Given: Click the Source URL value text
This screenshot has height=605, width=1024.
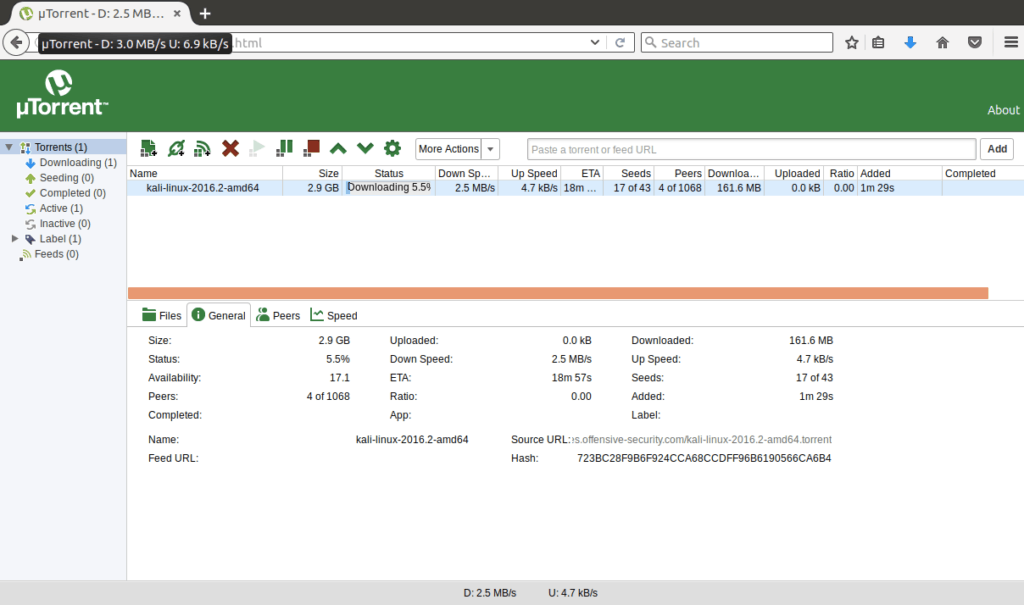Looking at the screenshot, I should (x=701, y=439).
